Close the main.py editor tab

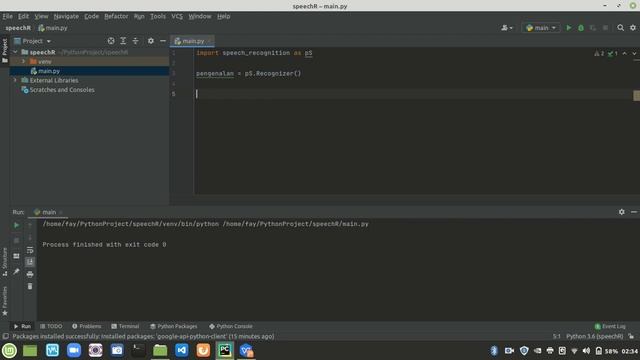pyautogui.click(x=210, y=41)
